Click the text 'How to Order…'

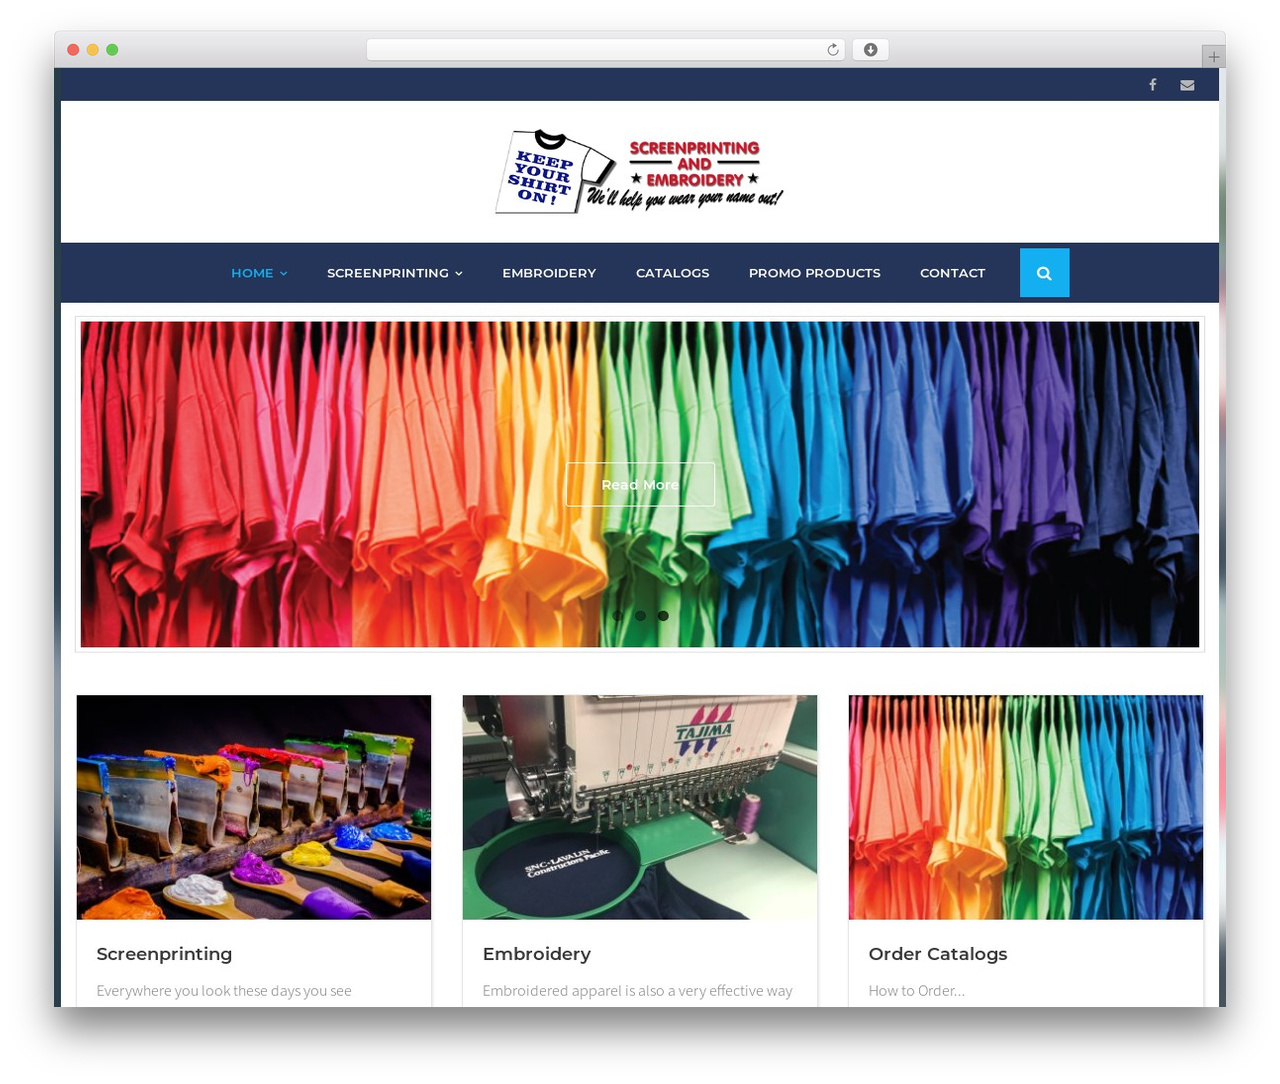(917, 991)
